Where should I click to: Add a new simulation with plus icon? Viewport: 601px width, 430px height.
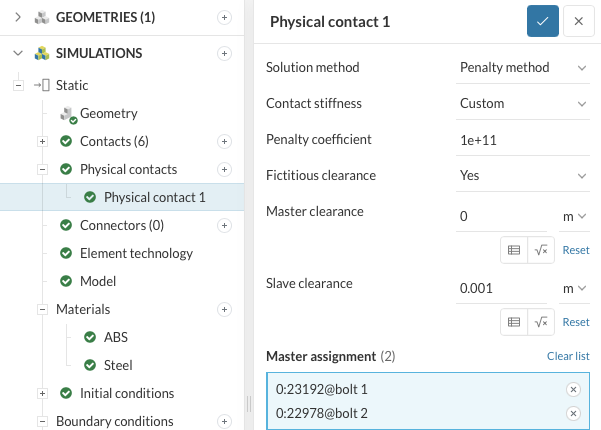[x=224, y=53]
